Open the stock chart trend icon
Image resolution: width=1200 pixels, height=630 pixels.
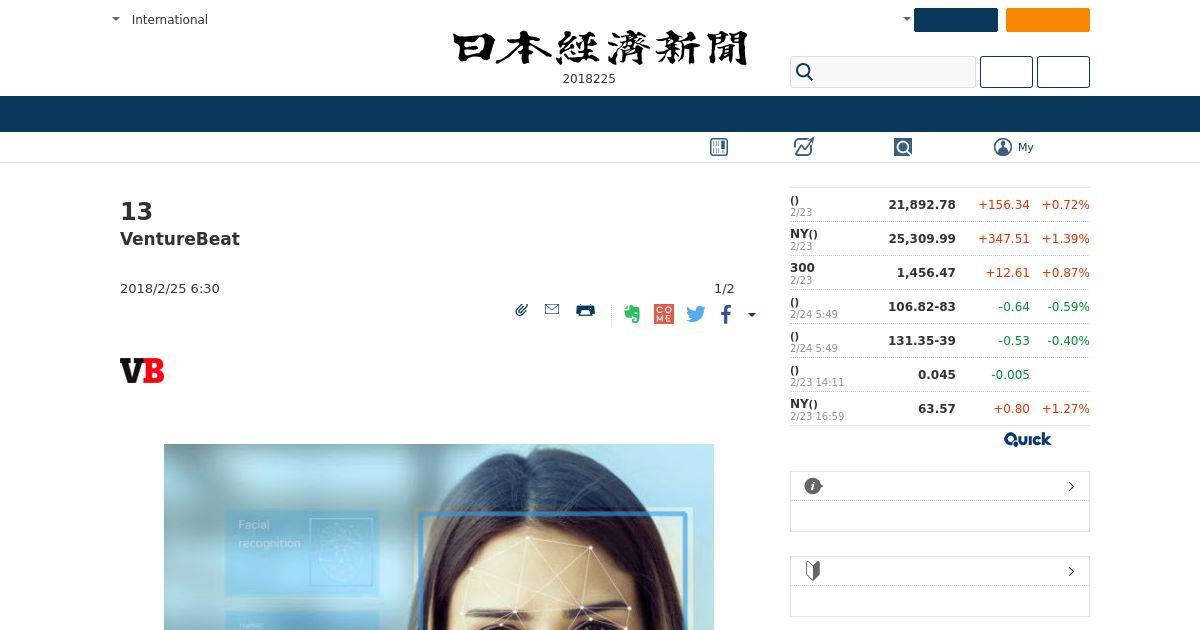point(804,147)
